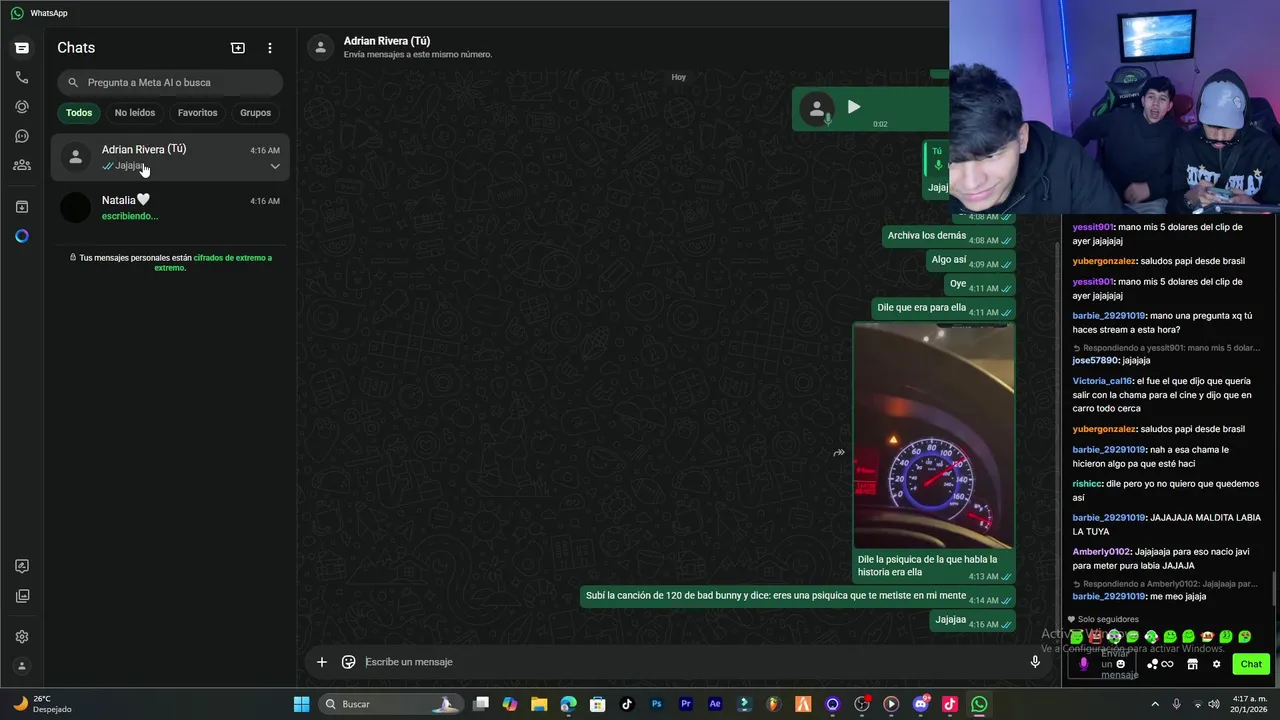This screenshot has width=1280, height=720.
Task: Expand the chevron on Adrian Rivera chat row
Action: [x=275, y=167]
